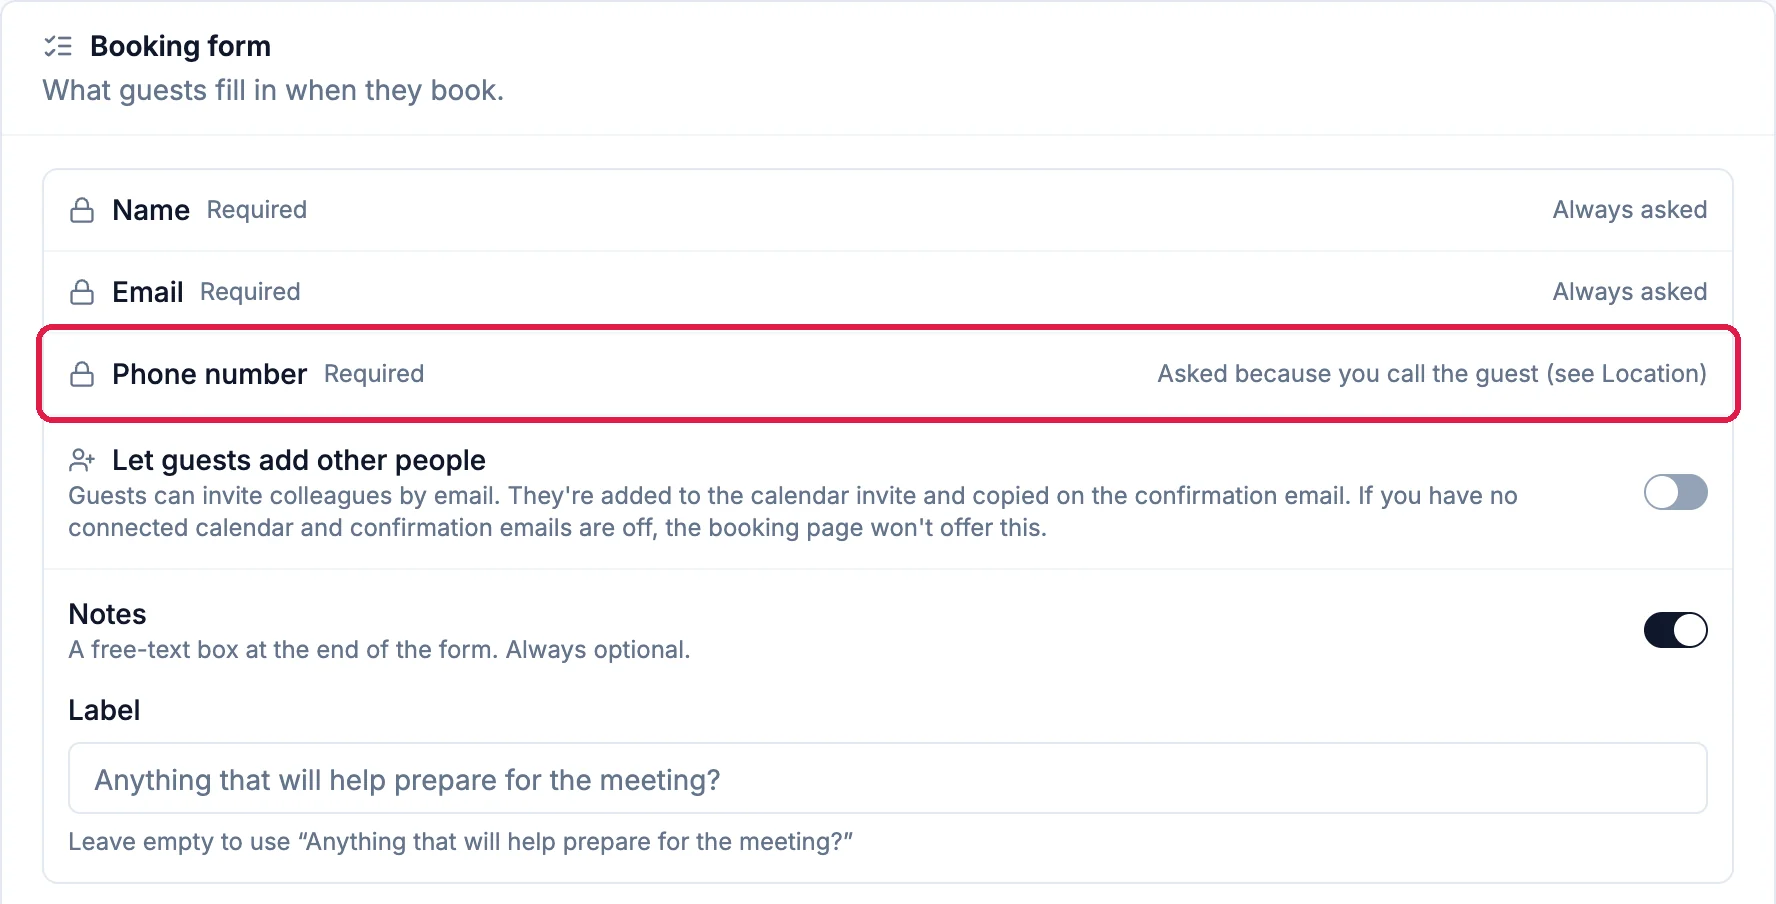Click the Booking form heading
Image resolution: width=1776 pixels, height=904 pixels.
pos(180,46)
